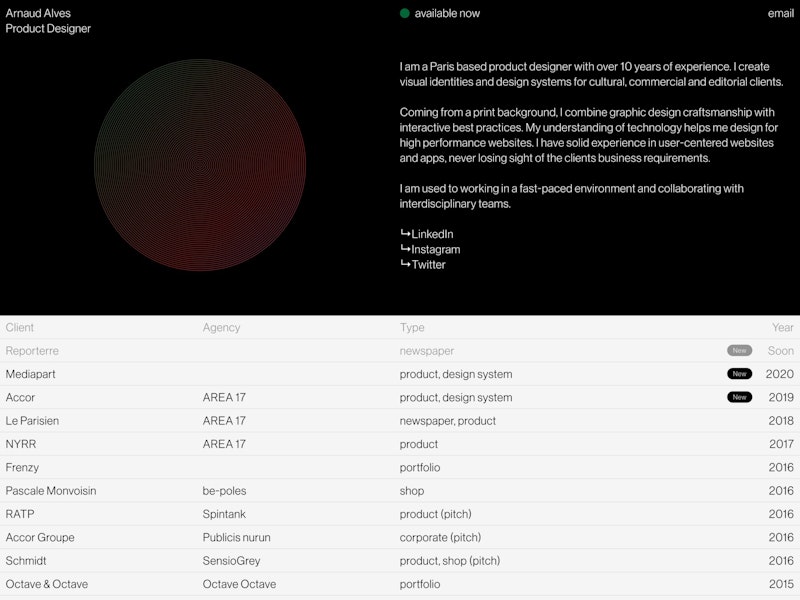Sort by the Client column header

[20, 327]
